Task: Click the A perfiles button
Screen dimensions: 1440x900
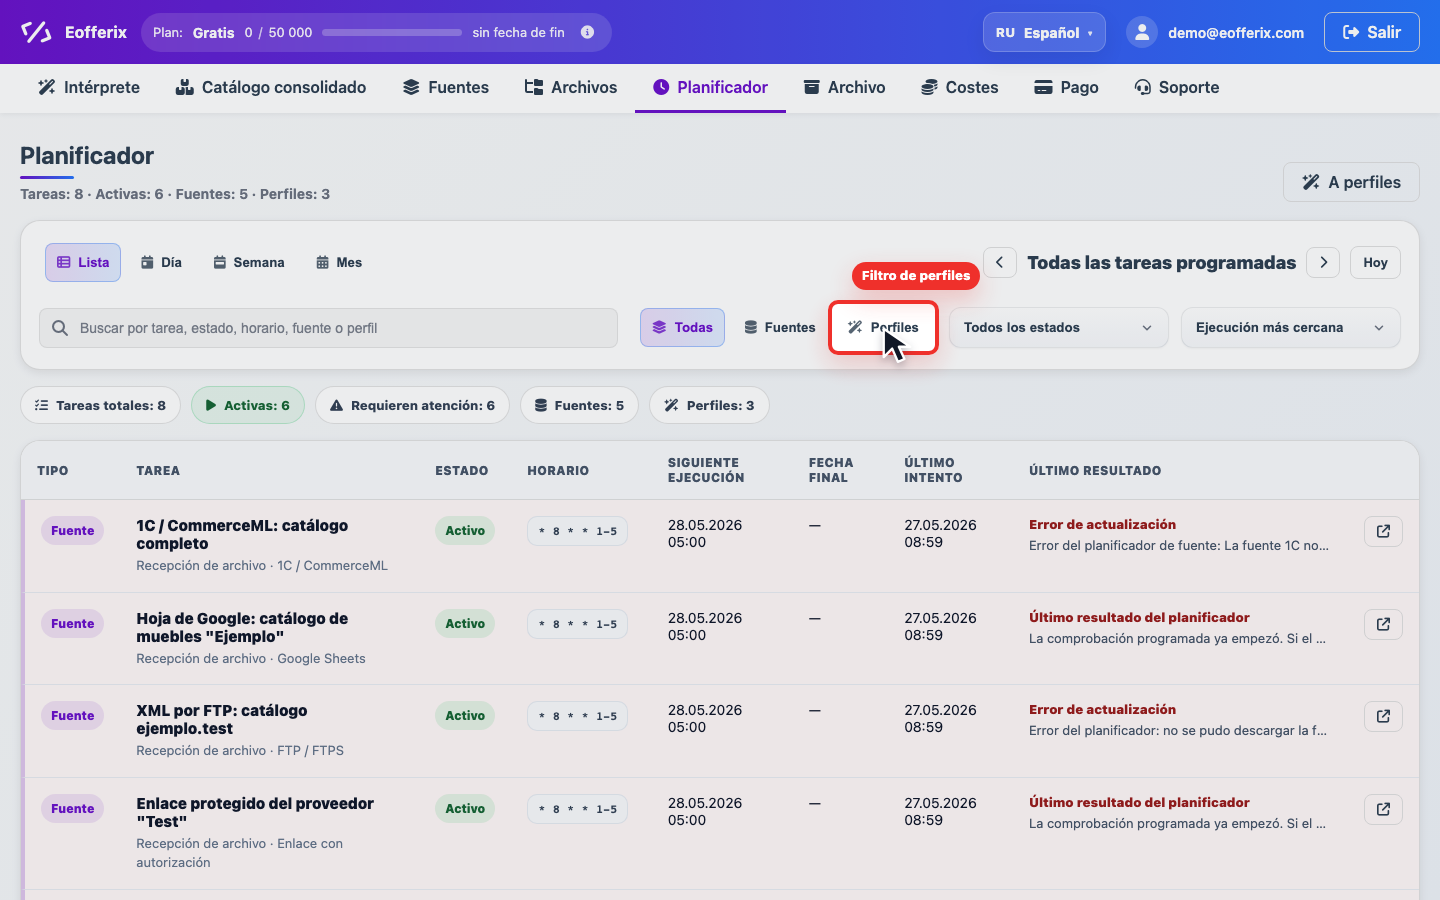Action: [x=1351, y=182]
